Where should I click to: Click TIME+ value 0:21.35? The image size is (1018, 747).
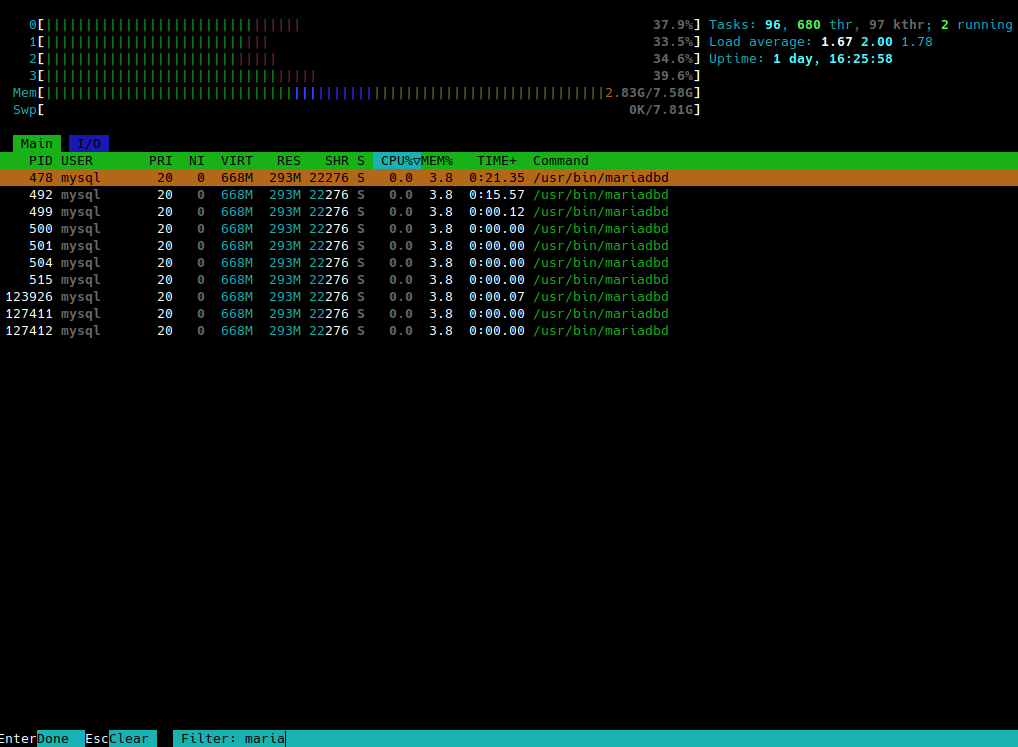(497, 177)
